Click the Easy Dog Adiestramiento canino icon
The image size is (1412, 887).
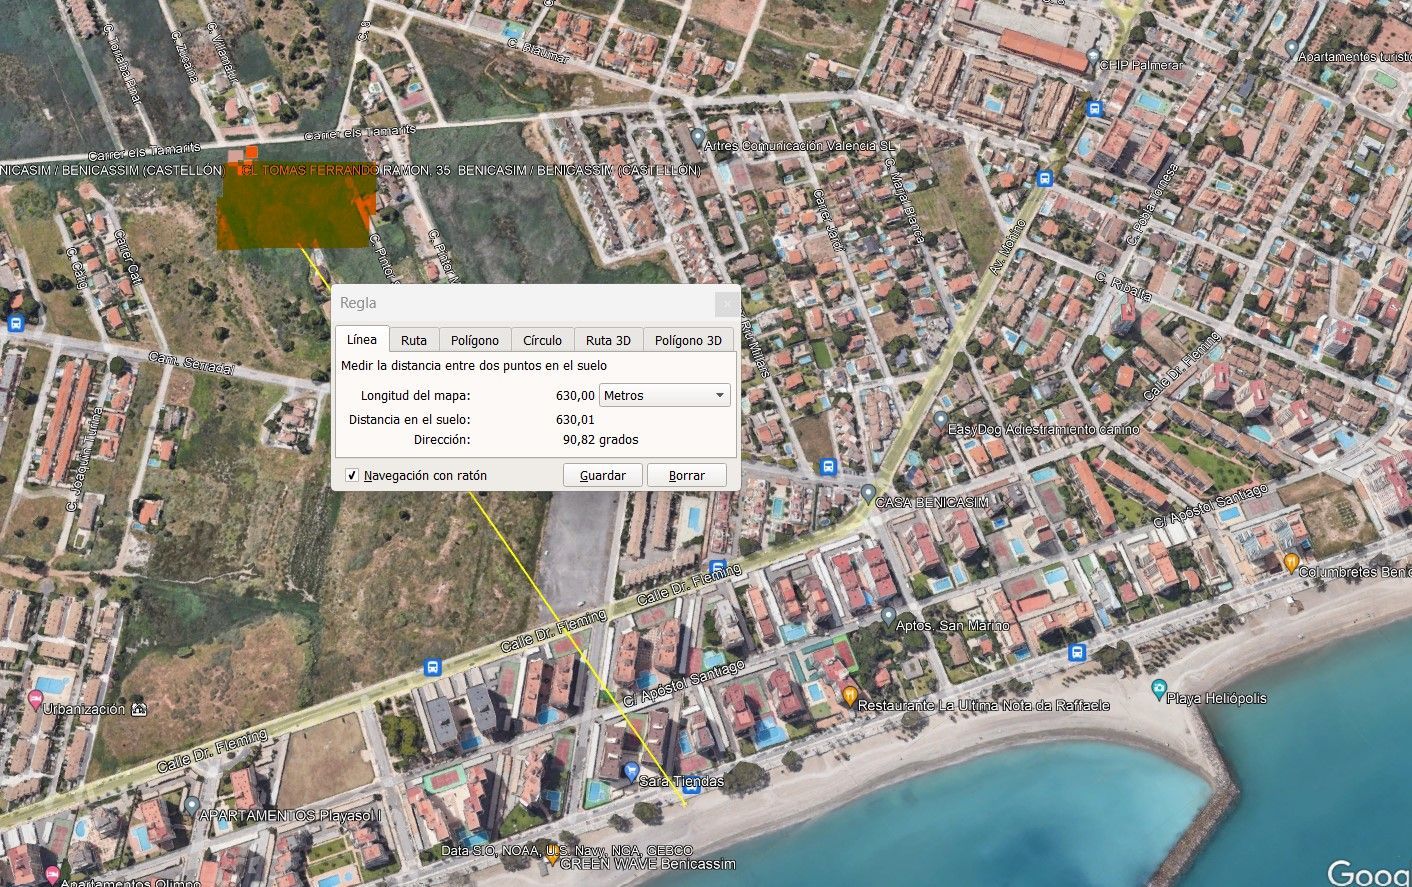(x=940, y=420)
